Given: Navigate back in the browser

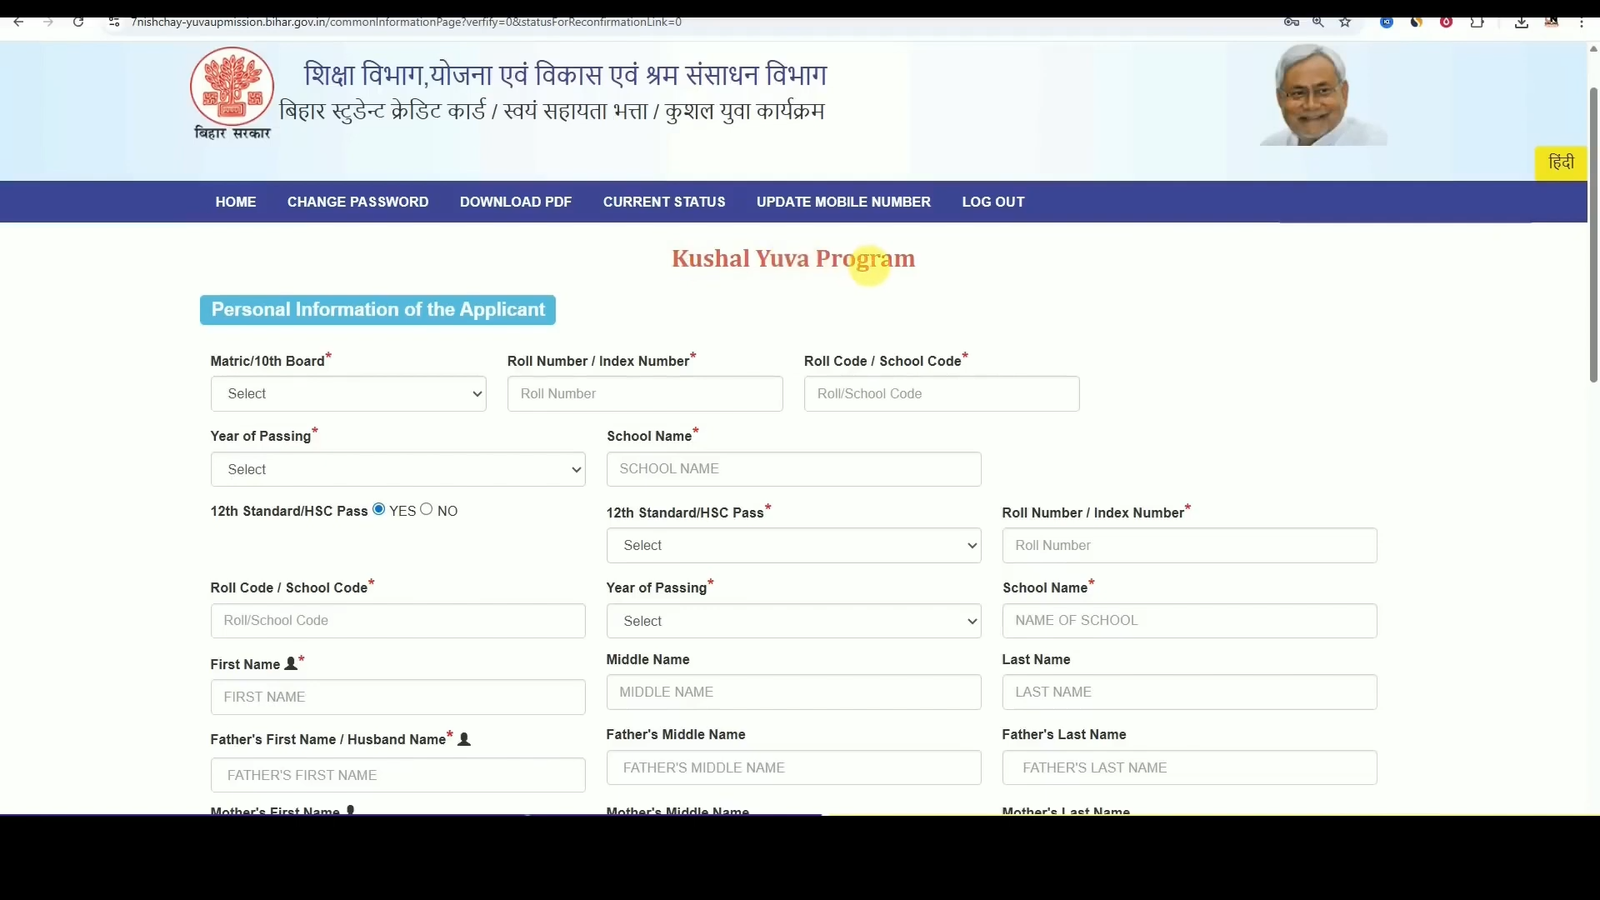Looking at the screenshot, I should 18,22.
